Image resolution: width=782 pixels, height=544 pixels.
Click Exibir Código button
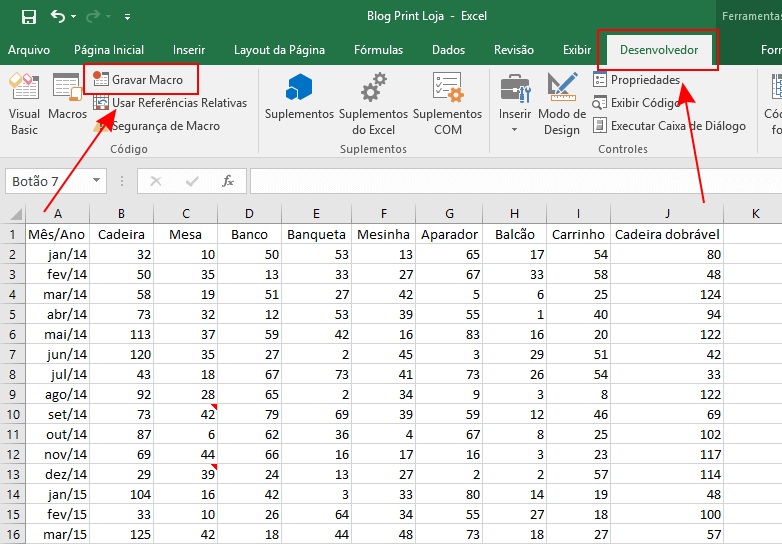point(644,103)
